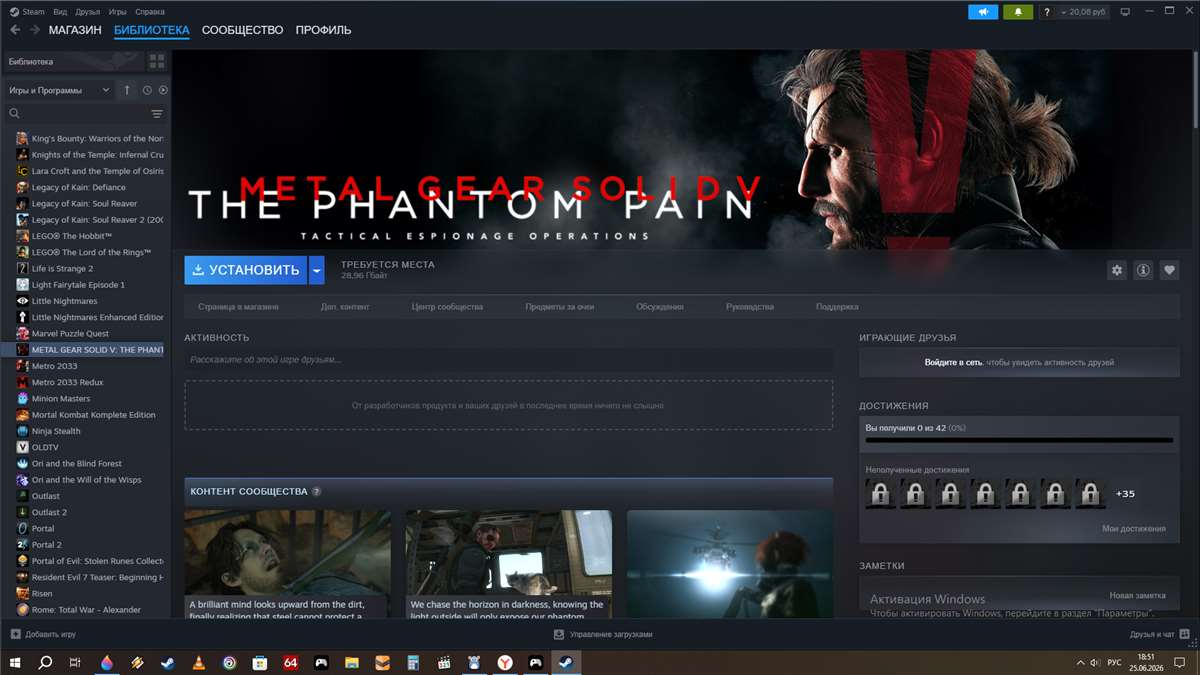Go forward with the right arrow

tap(35, 30)
